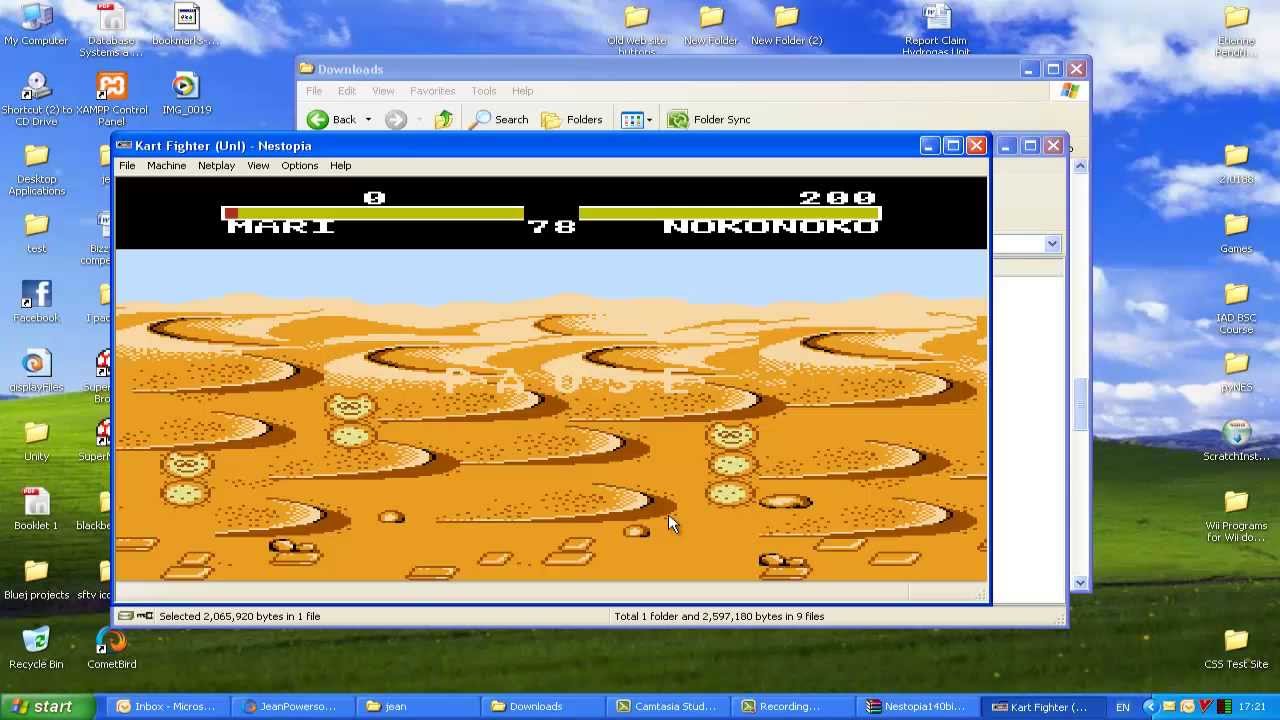Screen dimensions: 1280x720
Task: Select the Unity folder icon
Action: tap(36, 440)
